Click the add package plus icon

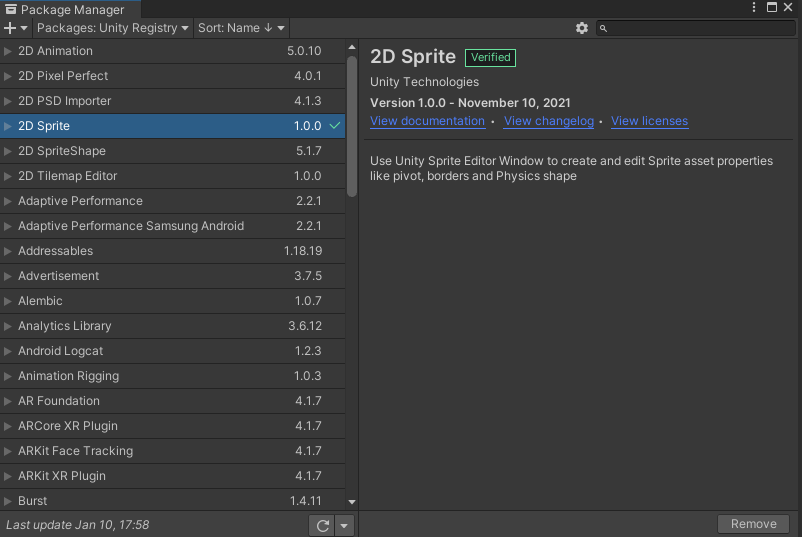[x=10, y=28]
